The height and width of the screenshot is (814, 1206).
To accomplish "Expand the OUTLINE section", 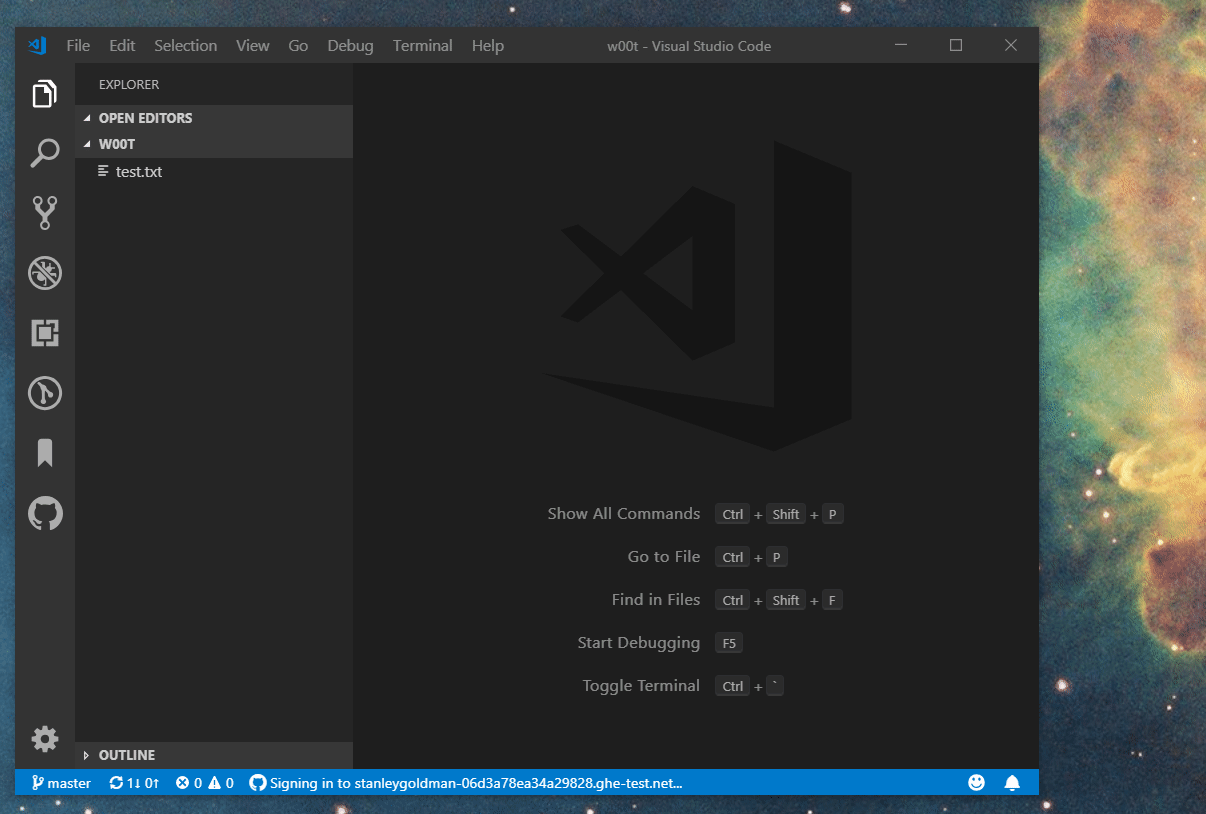I will coord(127,755).
